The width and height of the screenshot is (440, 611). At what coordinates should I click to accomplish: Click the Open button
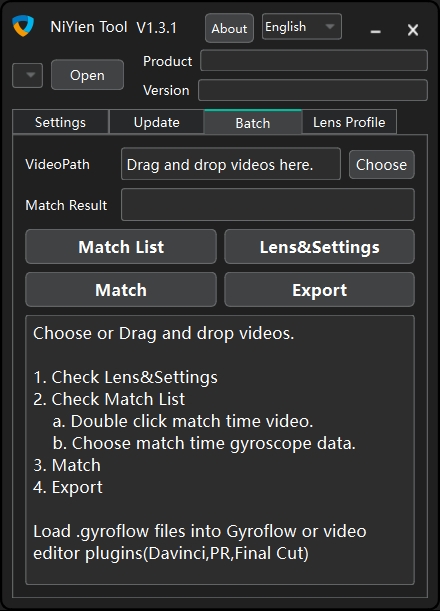(87, 75)
